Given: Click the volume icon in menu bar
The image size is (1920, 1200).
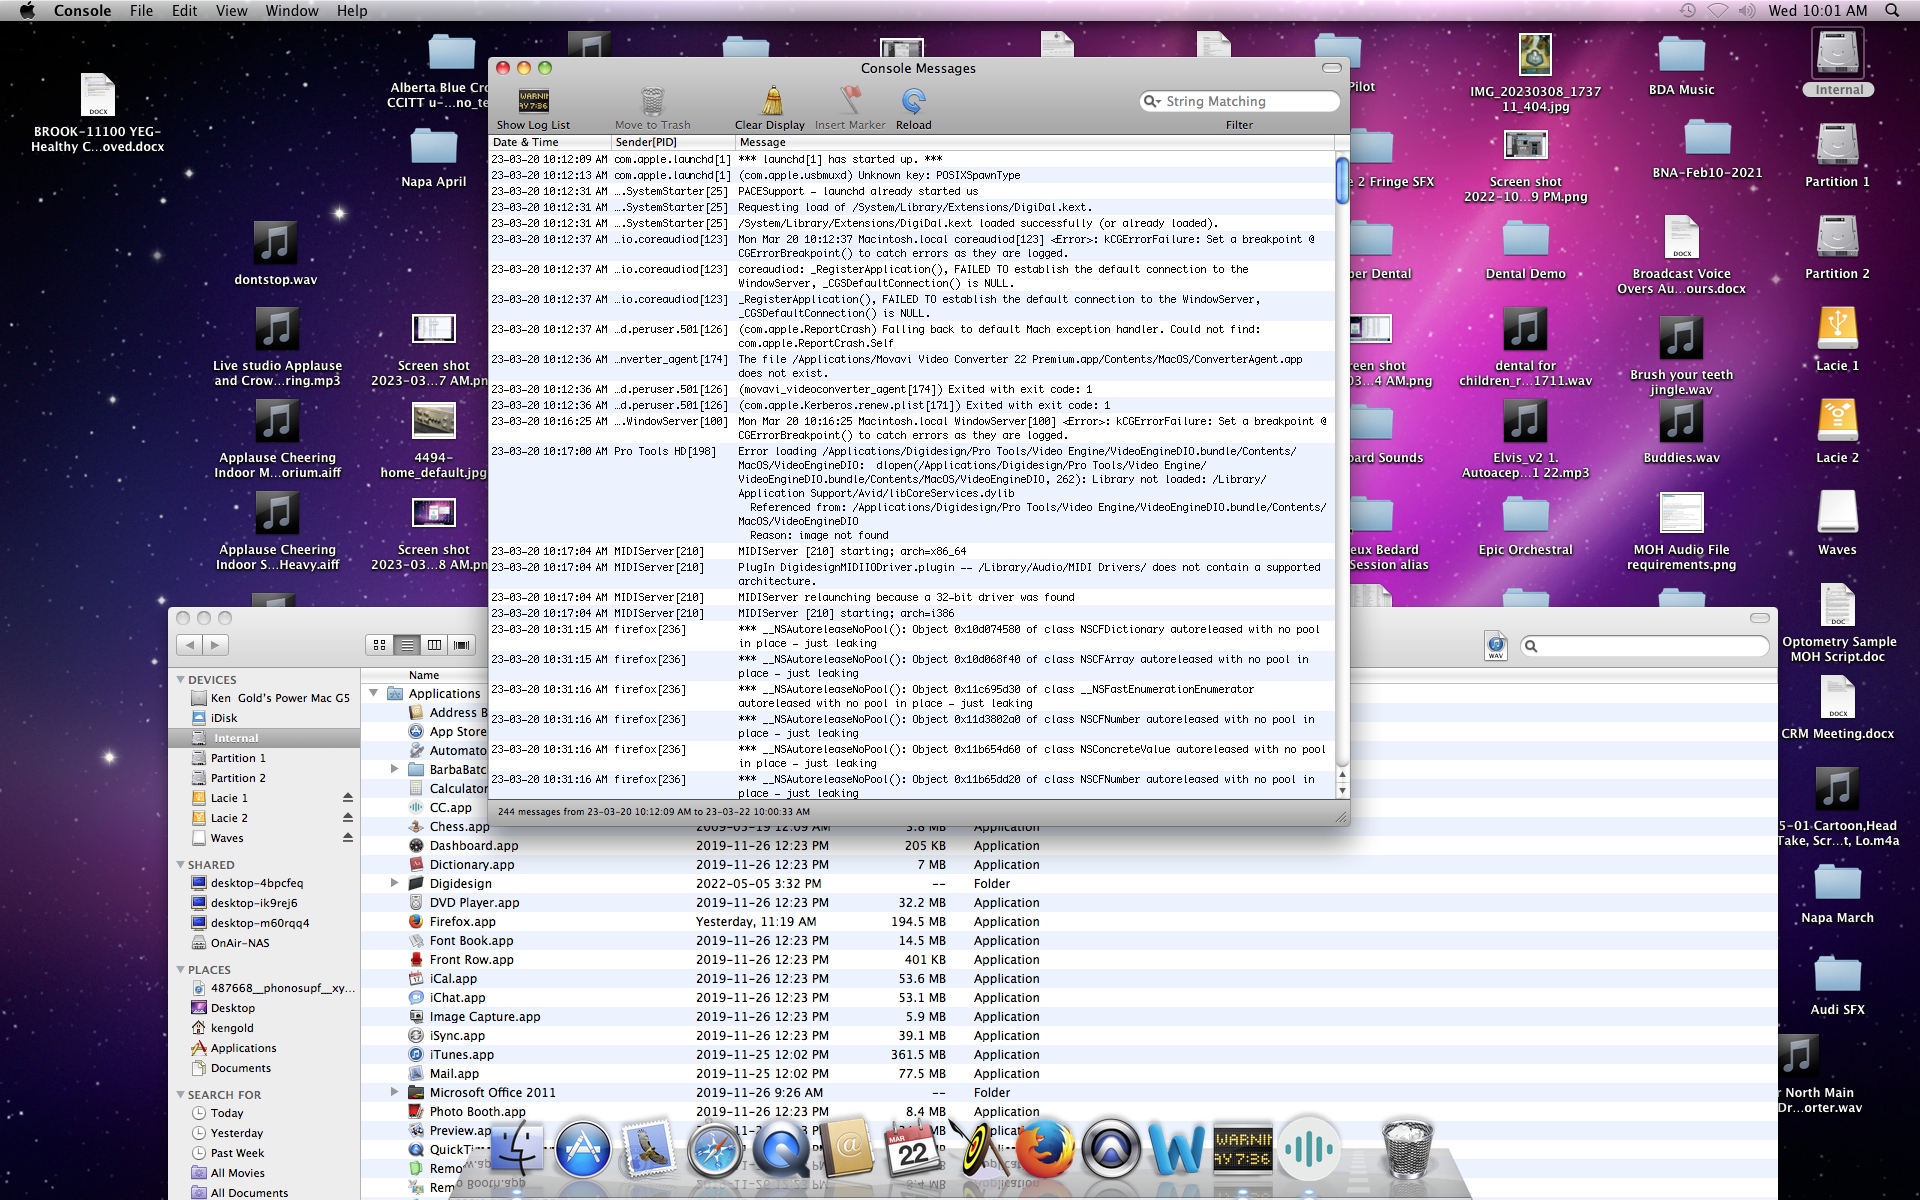Looking at the screenshot, I should point(1747,11).
